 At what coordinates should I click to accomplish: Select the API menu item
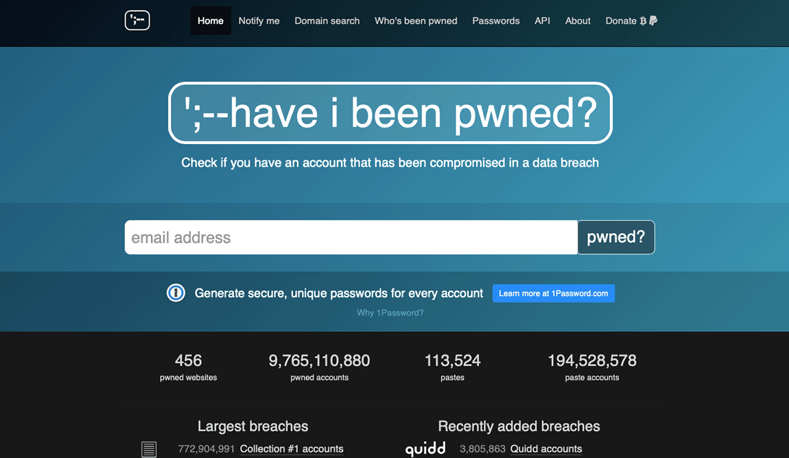(542, 21)
